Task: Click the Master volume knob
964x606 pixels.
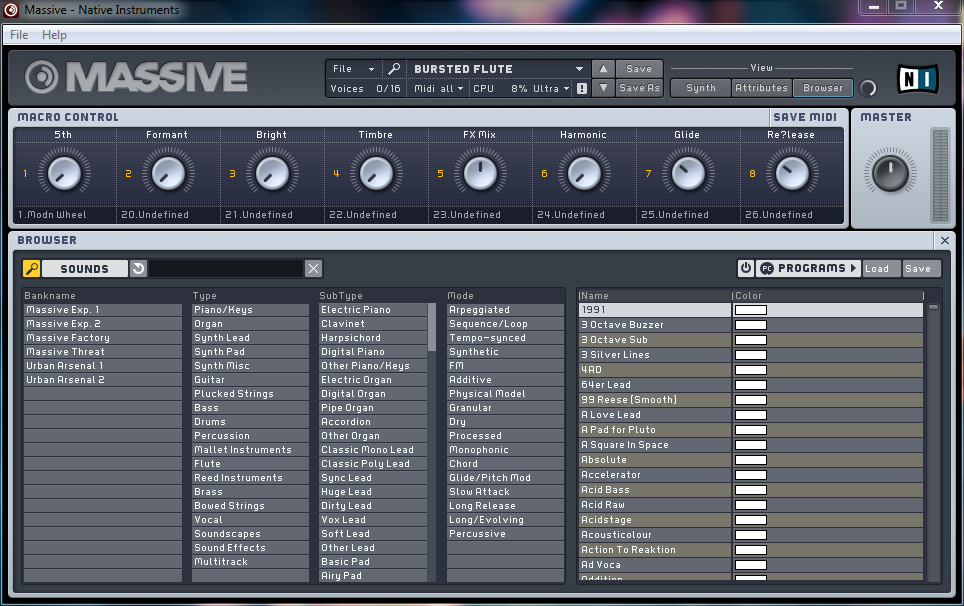Action: [890, 173]
